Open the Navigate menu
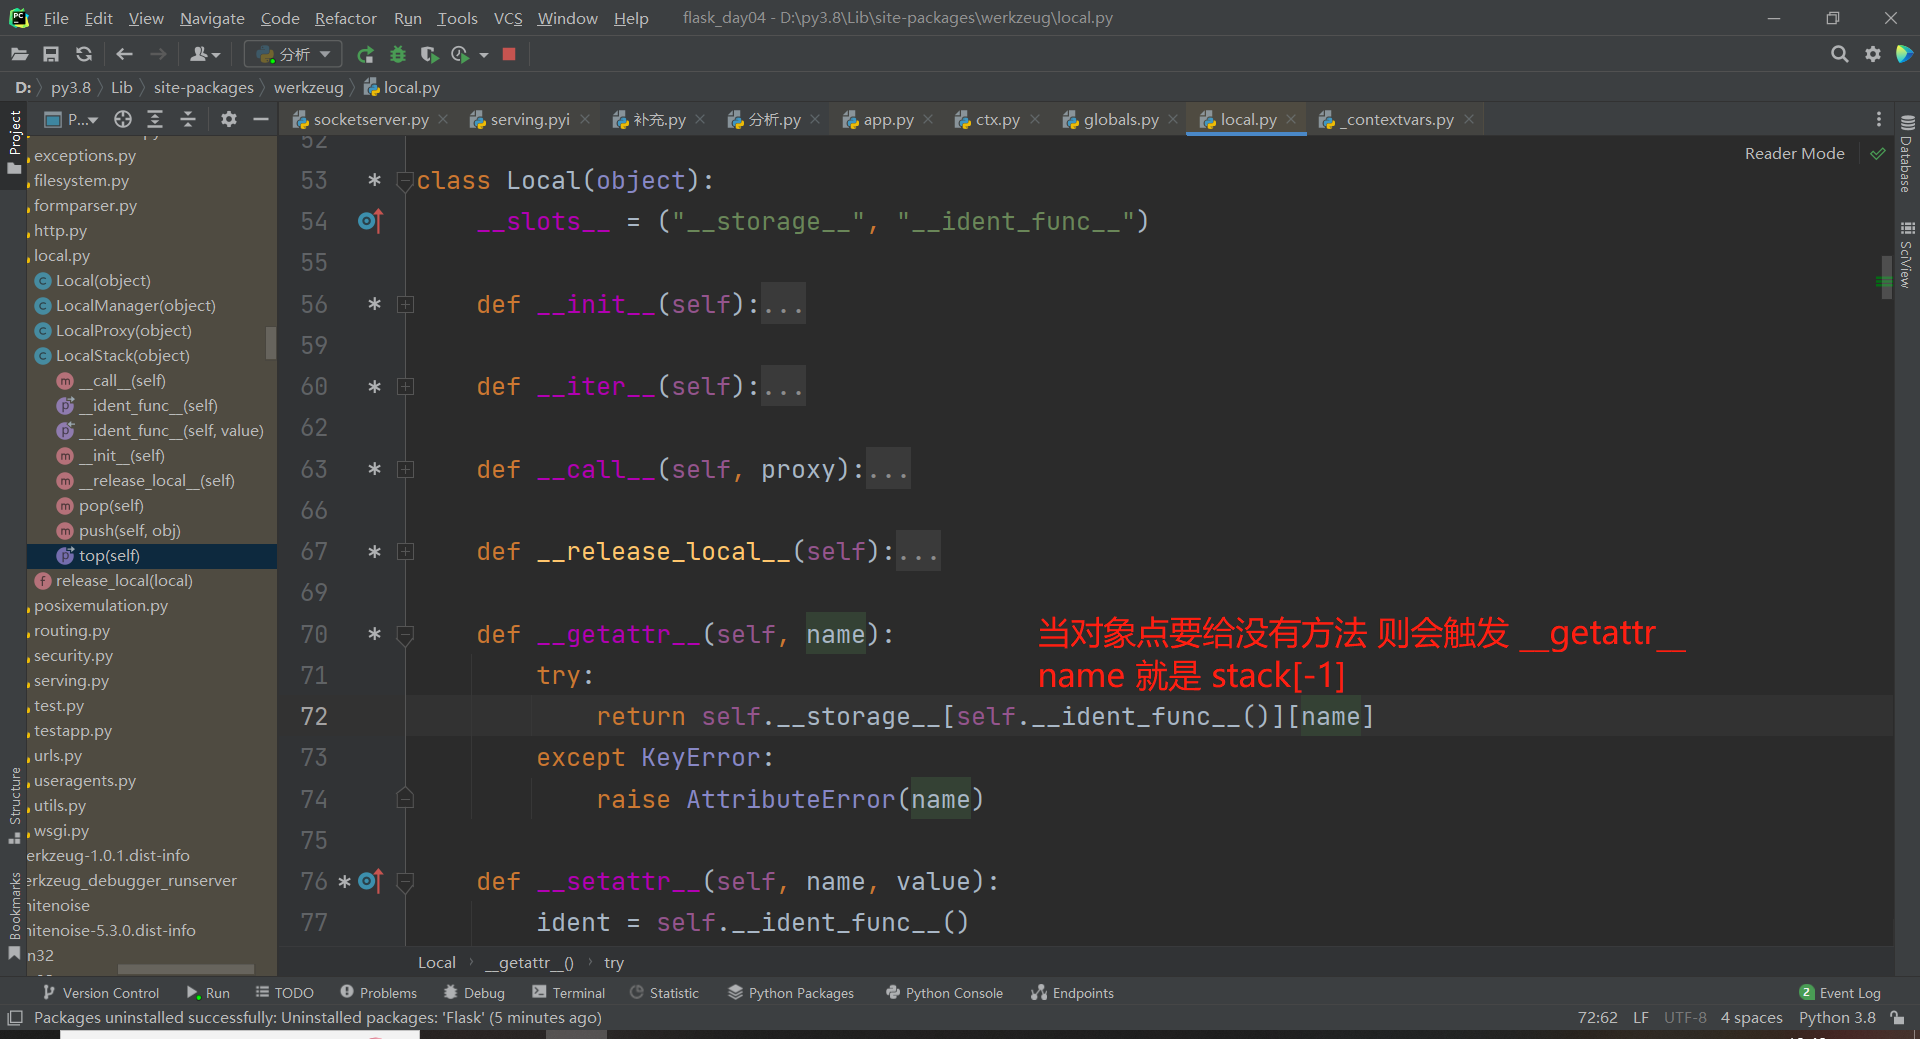The height and width of the screenshot is (1039, 1920). click(212, 18)
